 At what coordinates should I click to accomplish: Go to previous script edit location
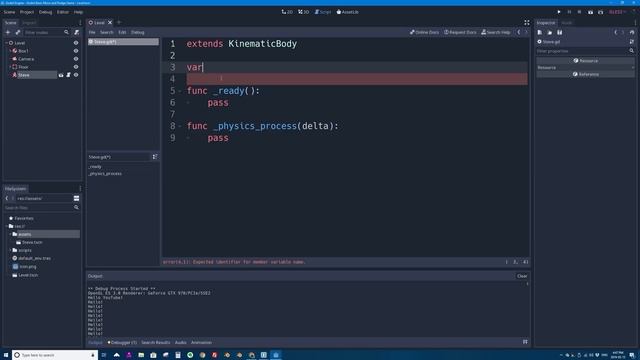519,32
